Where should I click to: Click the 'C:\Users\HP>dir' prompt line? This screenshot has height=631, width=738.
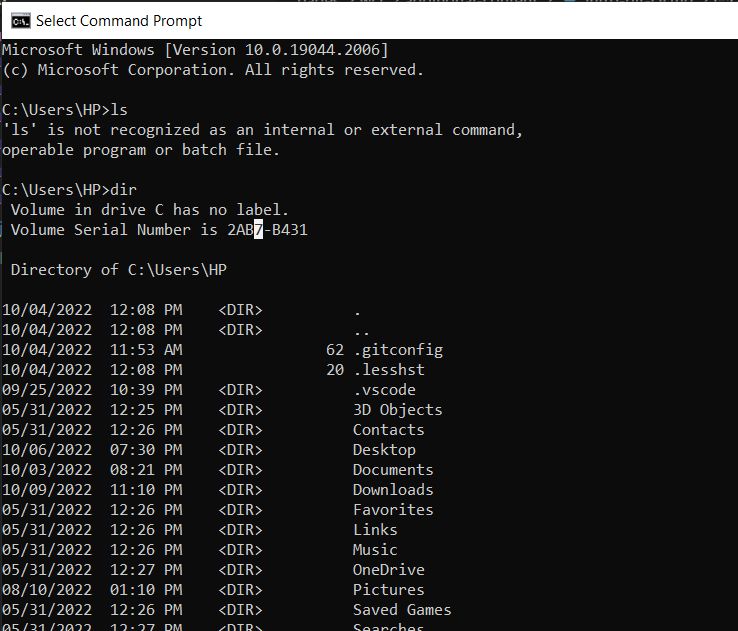[x=69, y=190]
